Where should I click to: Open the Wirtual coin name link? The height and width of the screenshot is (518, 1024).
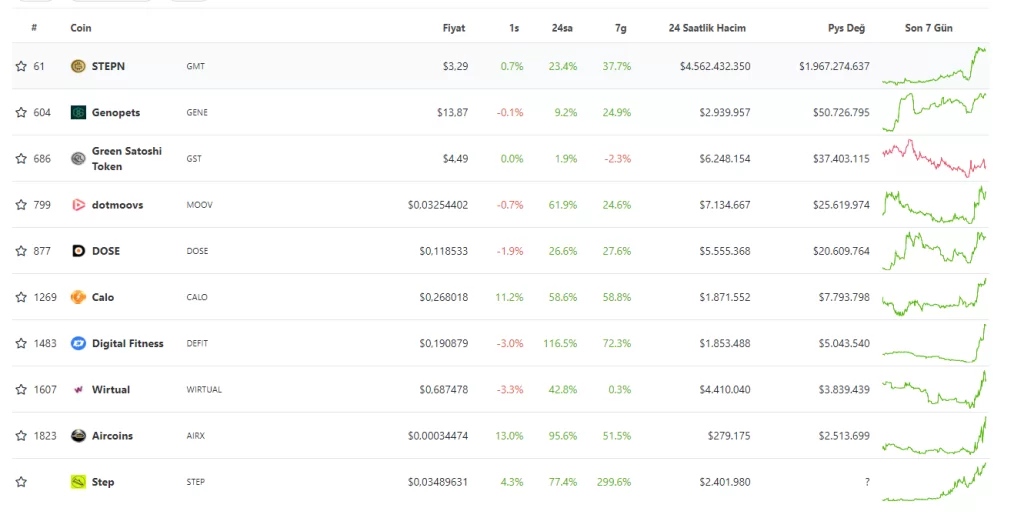(x=111, y=390)
